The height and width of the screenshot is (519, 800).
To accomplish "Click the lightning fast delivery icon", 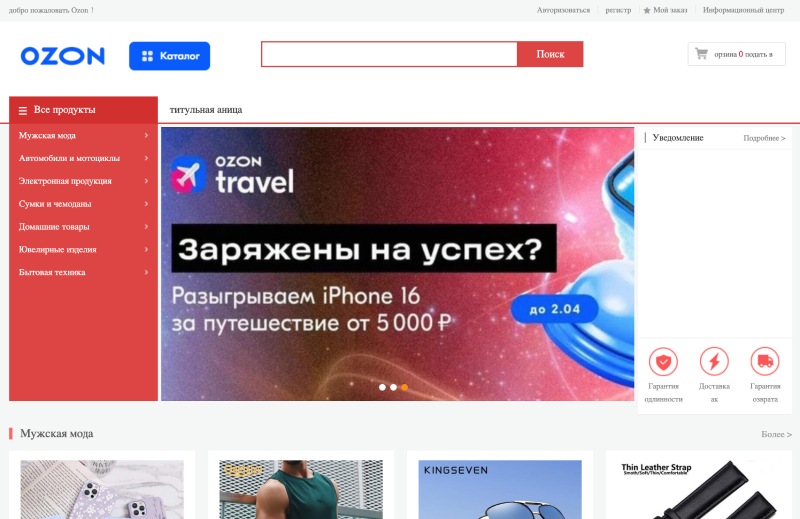I will tap(714, 361).
